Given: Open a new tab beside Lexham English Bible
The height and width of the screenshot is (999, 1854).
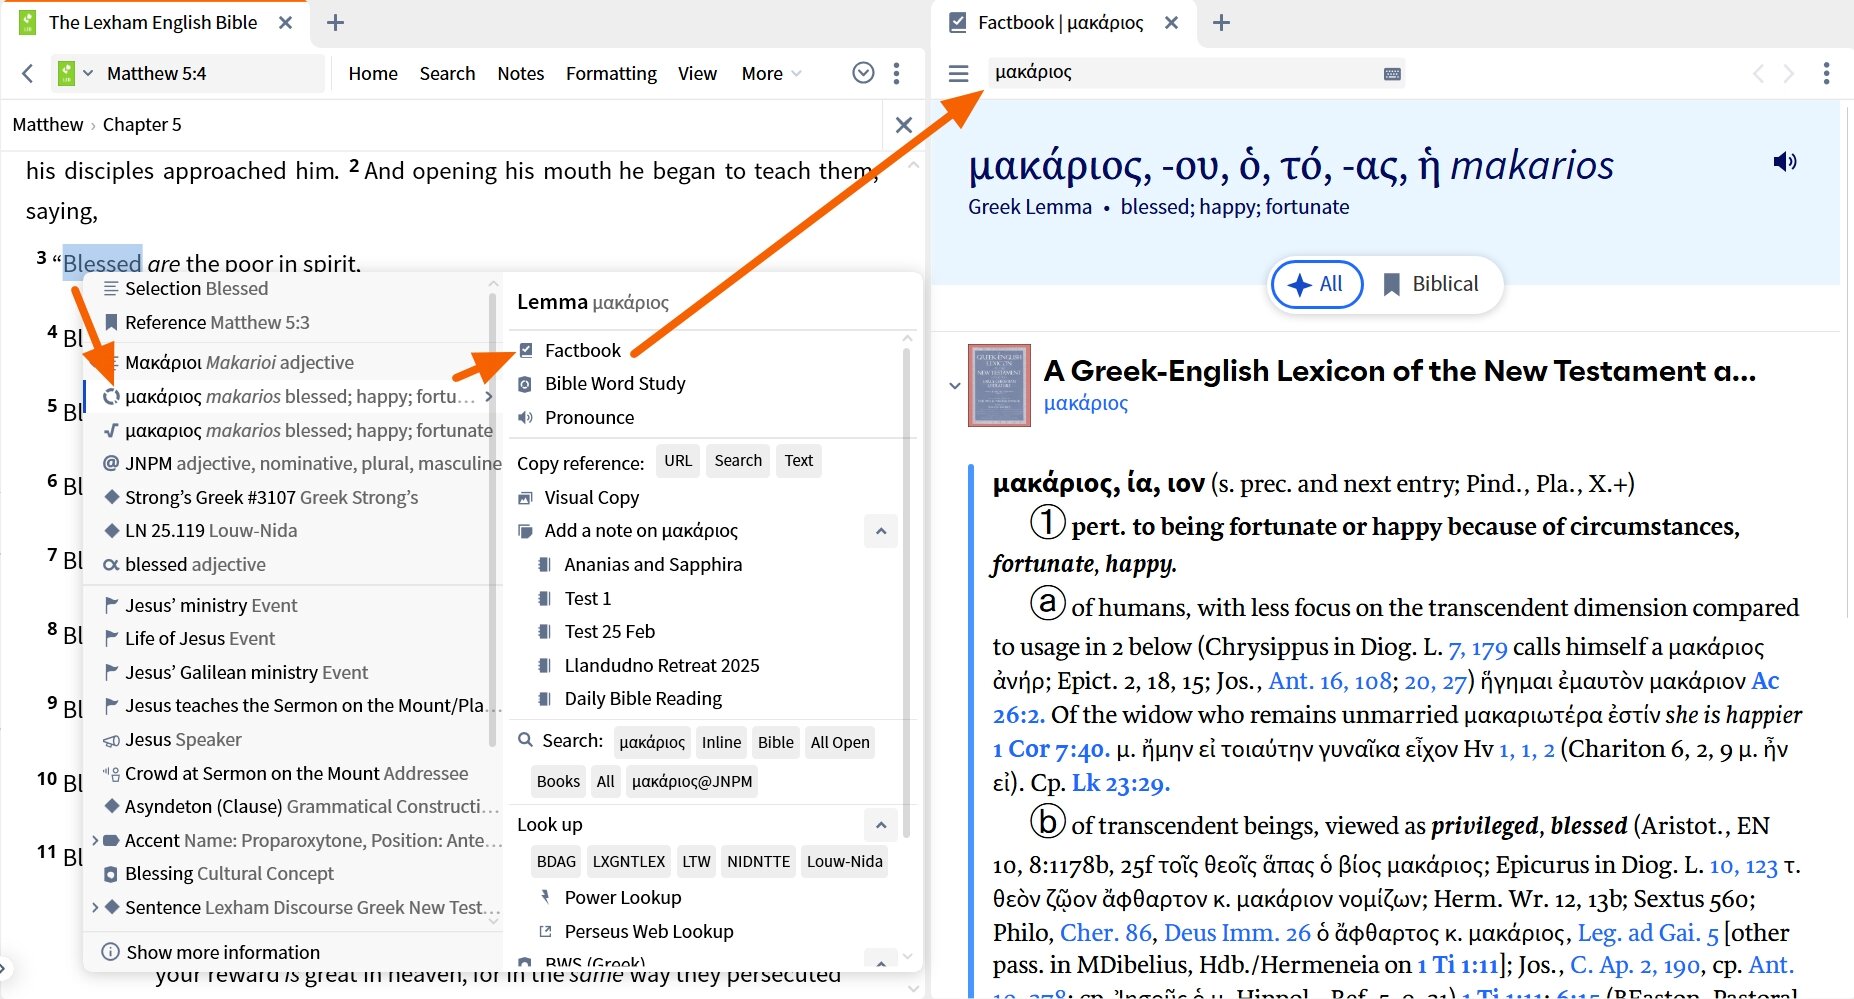Looking at the screenshot, I should coord(336,23).
